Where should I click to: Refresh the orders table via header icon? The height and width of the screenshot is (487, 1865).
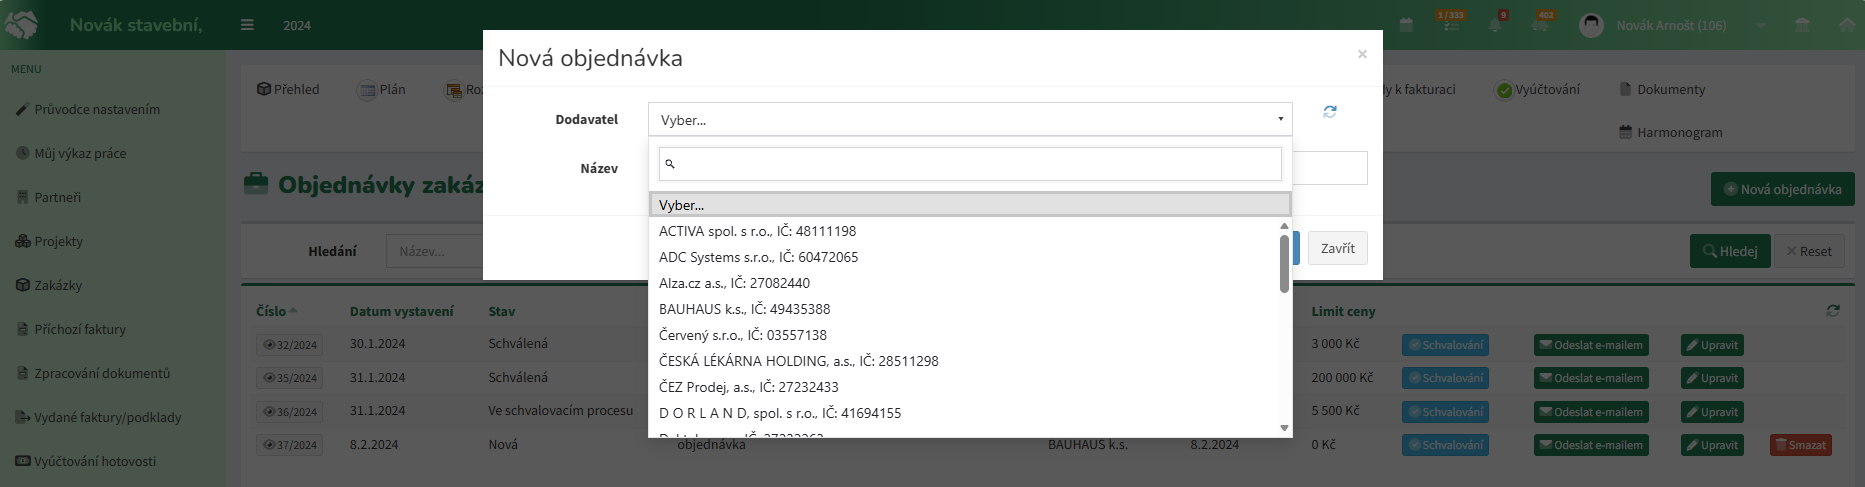(1832, 311)
